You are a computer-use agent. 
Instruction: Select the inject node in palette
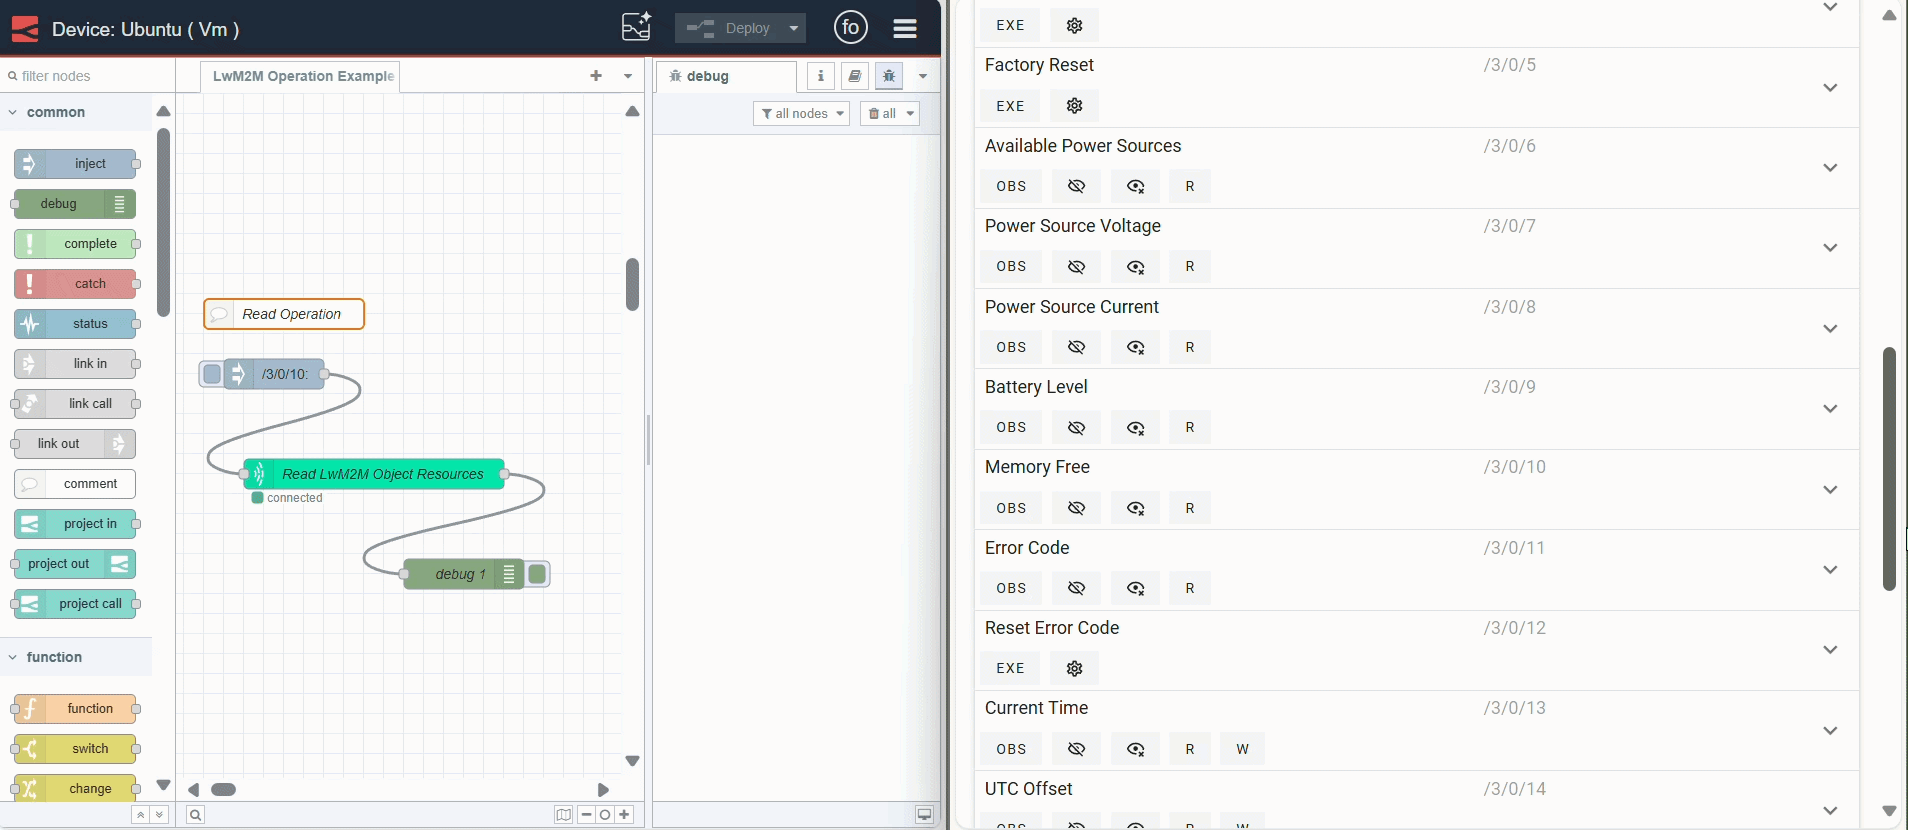click(76, 164)
